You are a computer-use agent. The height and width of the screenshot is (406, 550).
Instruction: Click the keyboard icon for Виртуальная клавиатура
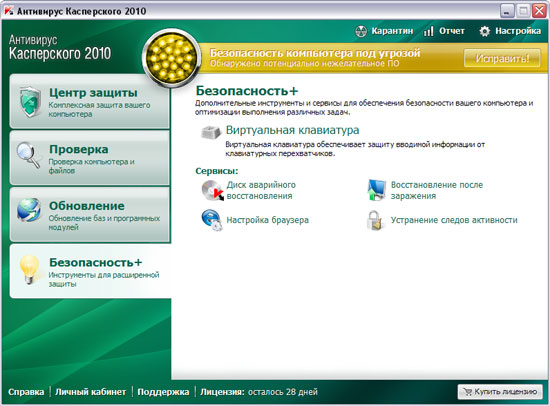(x=211, y=132)
